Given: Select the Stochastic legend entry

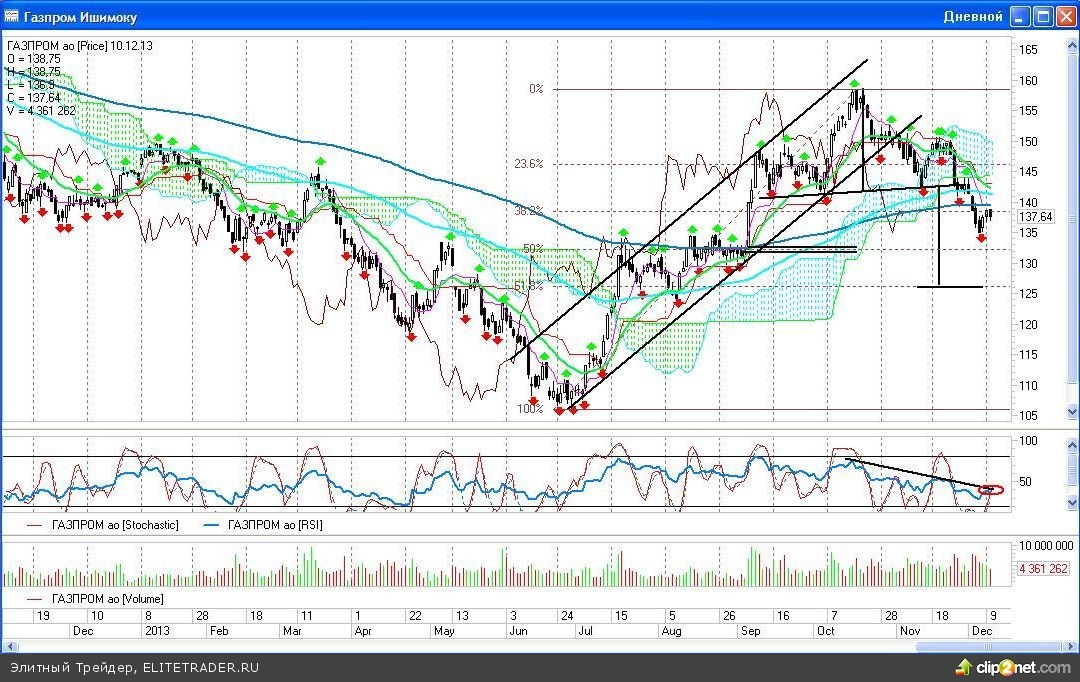Looking at the screenshot, I should point(107,524).
